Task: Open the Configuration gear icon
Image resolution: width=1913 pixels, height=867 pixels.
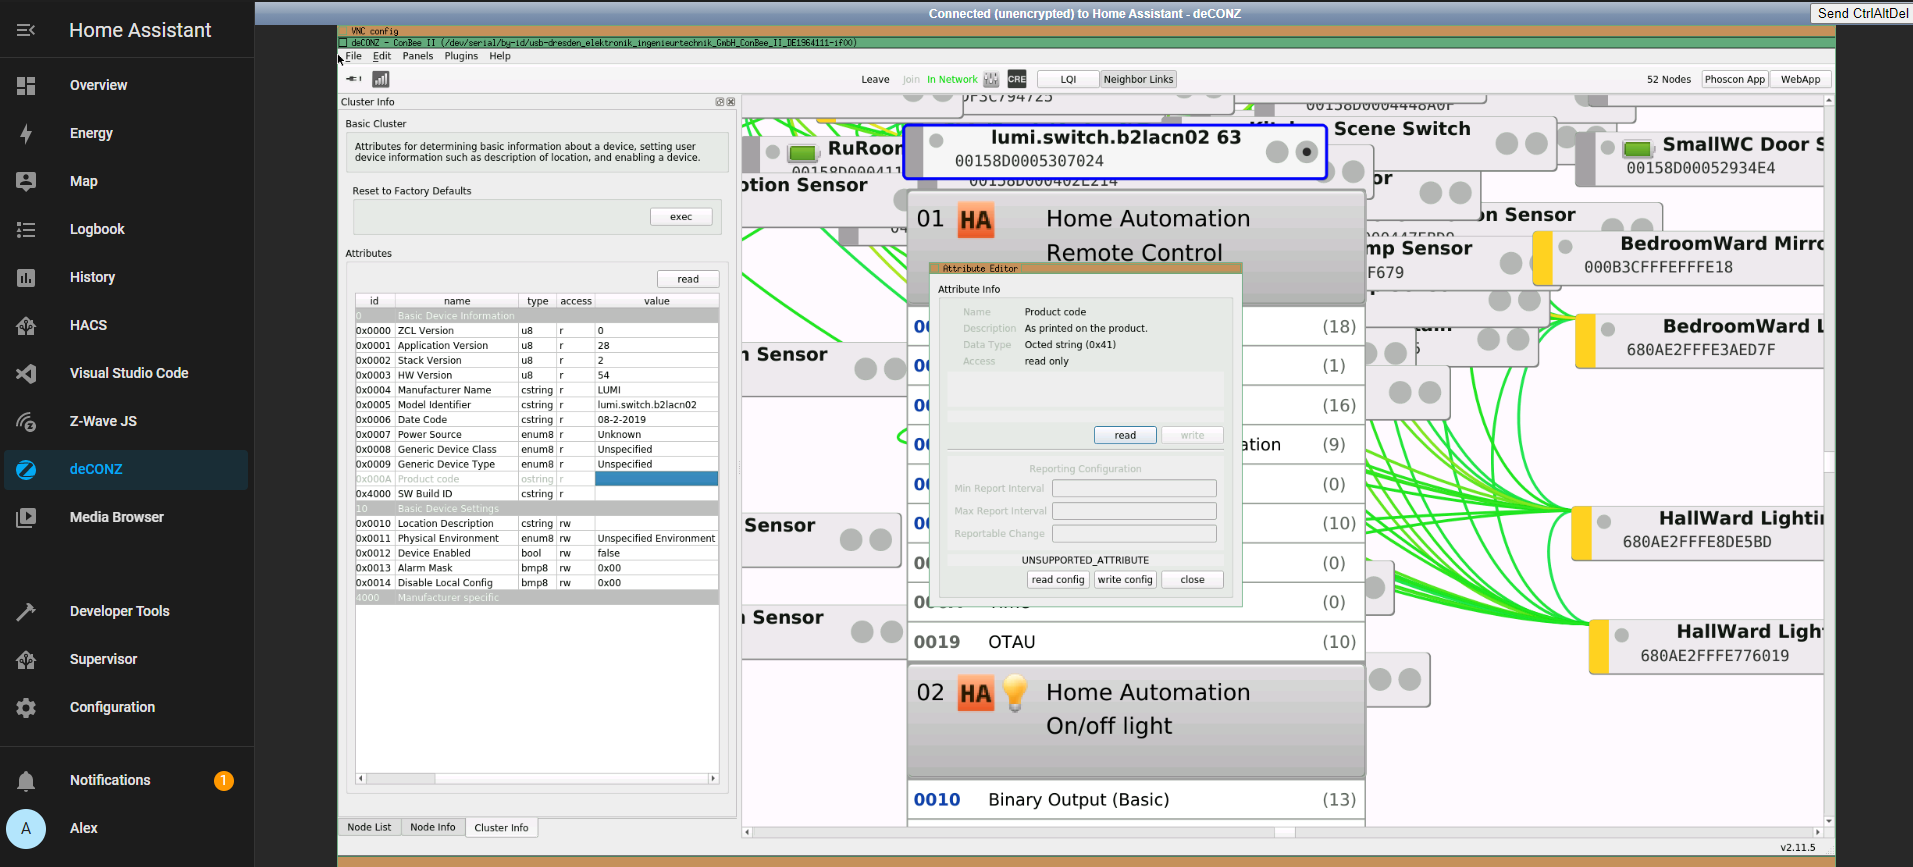Action: click(26, 708)
